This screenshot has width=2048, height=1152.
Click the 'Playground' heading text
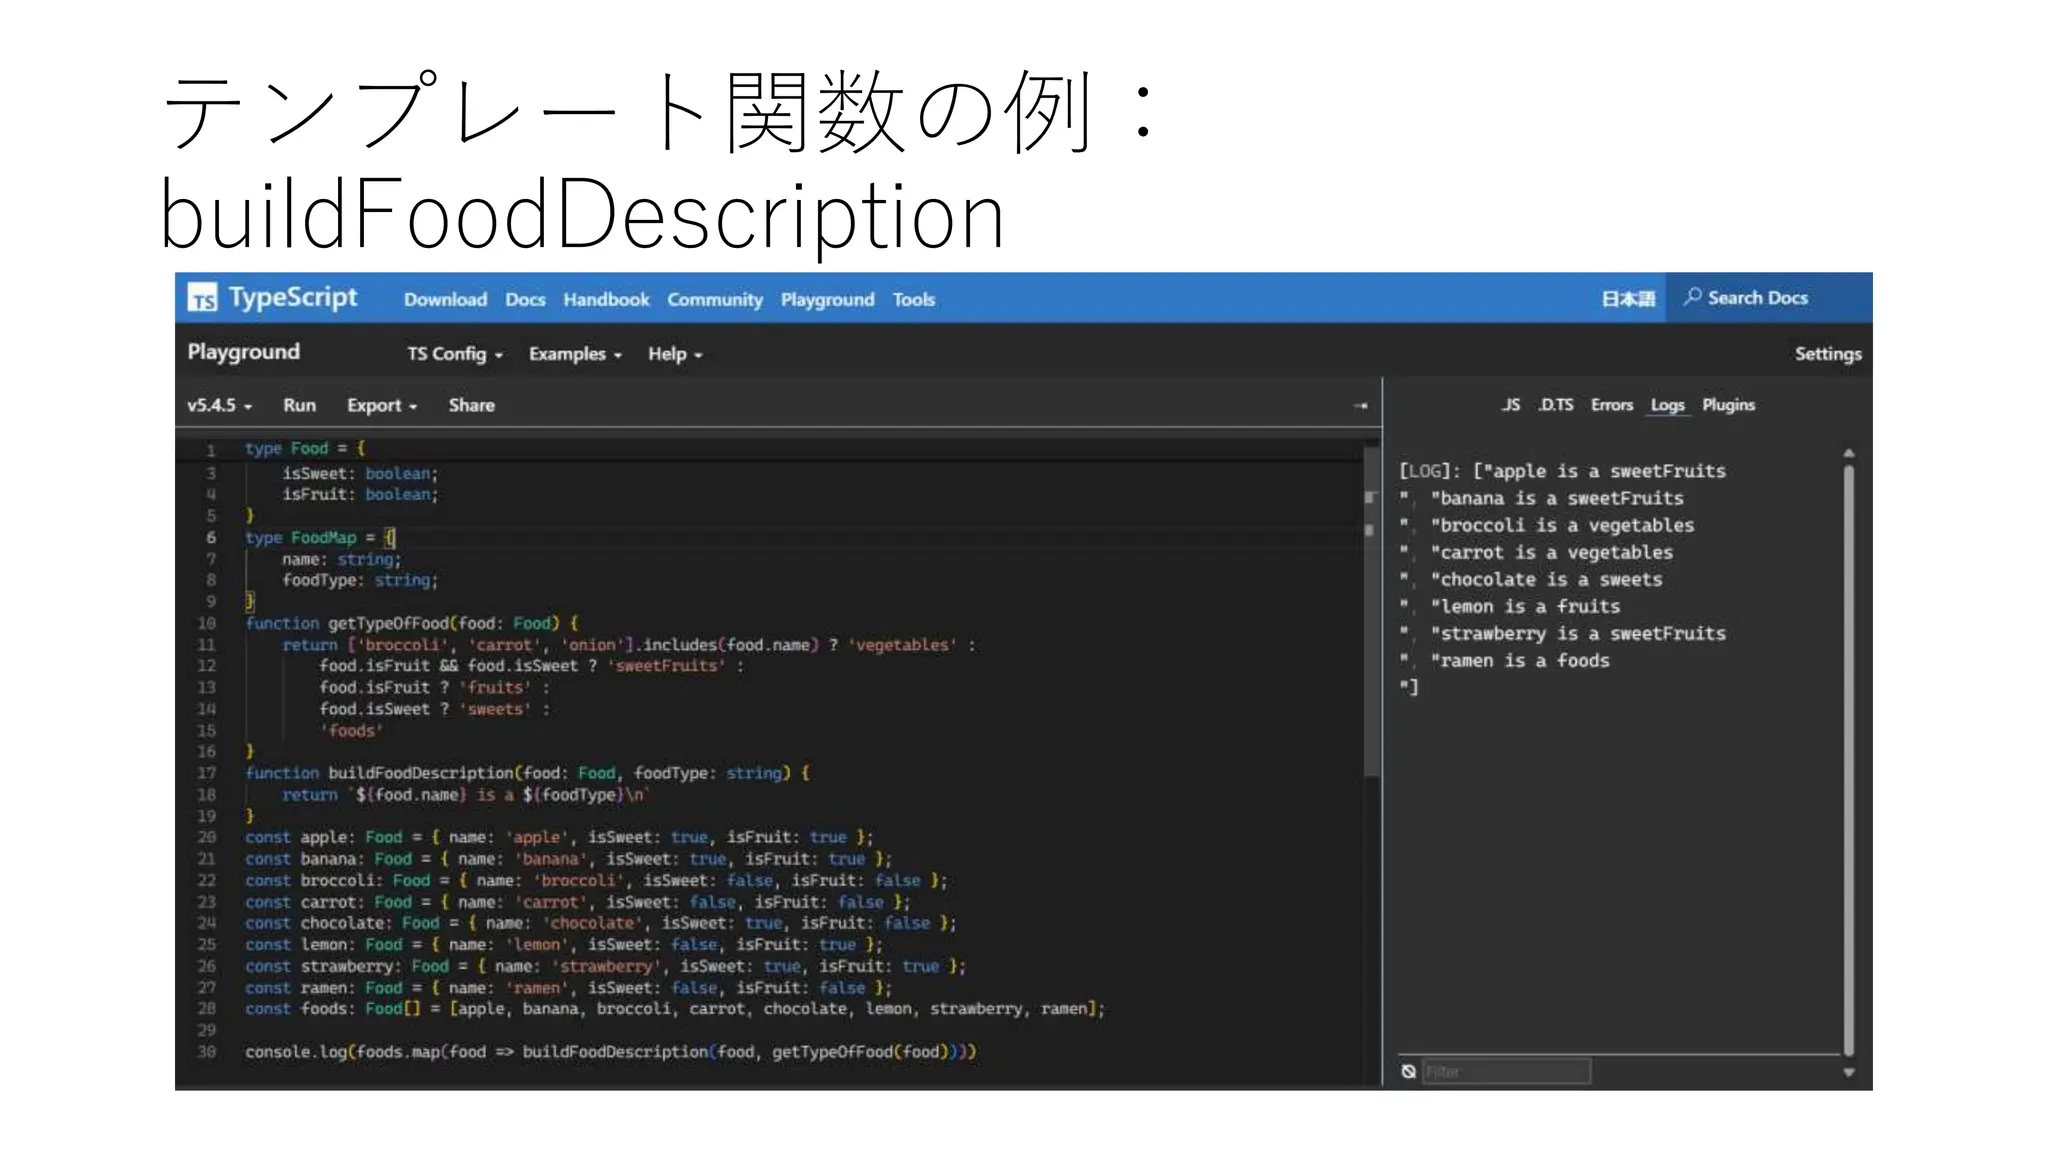point(244,352)
